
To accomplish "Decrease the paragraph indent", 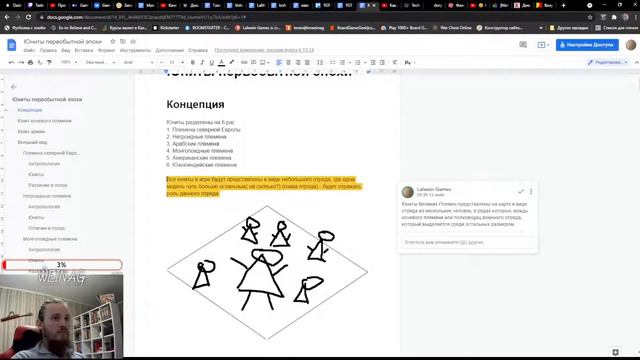I will pyautogui.click(x=373, y=62).
